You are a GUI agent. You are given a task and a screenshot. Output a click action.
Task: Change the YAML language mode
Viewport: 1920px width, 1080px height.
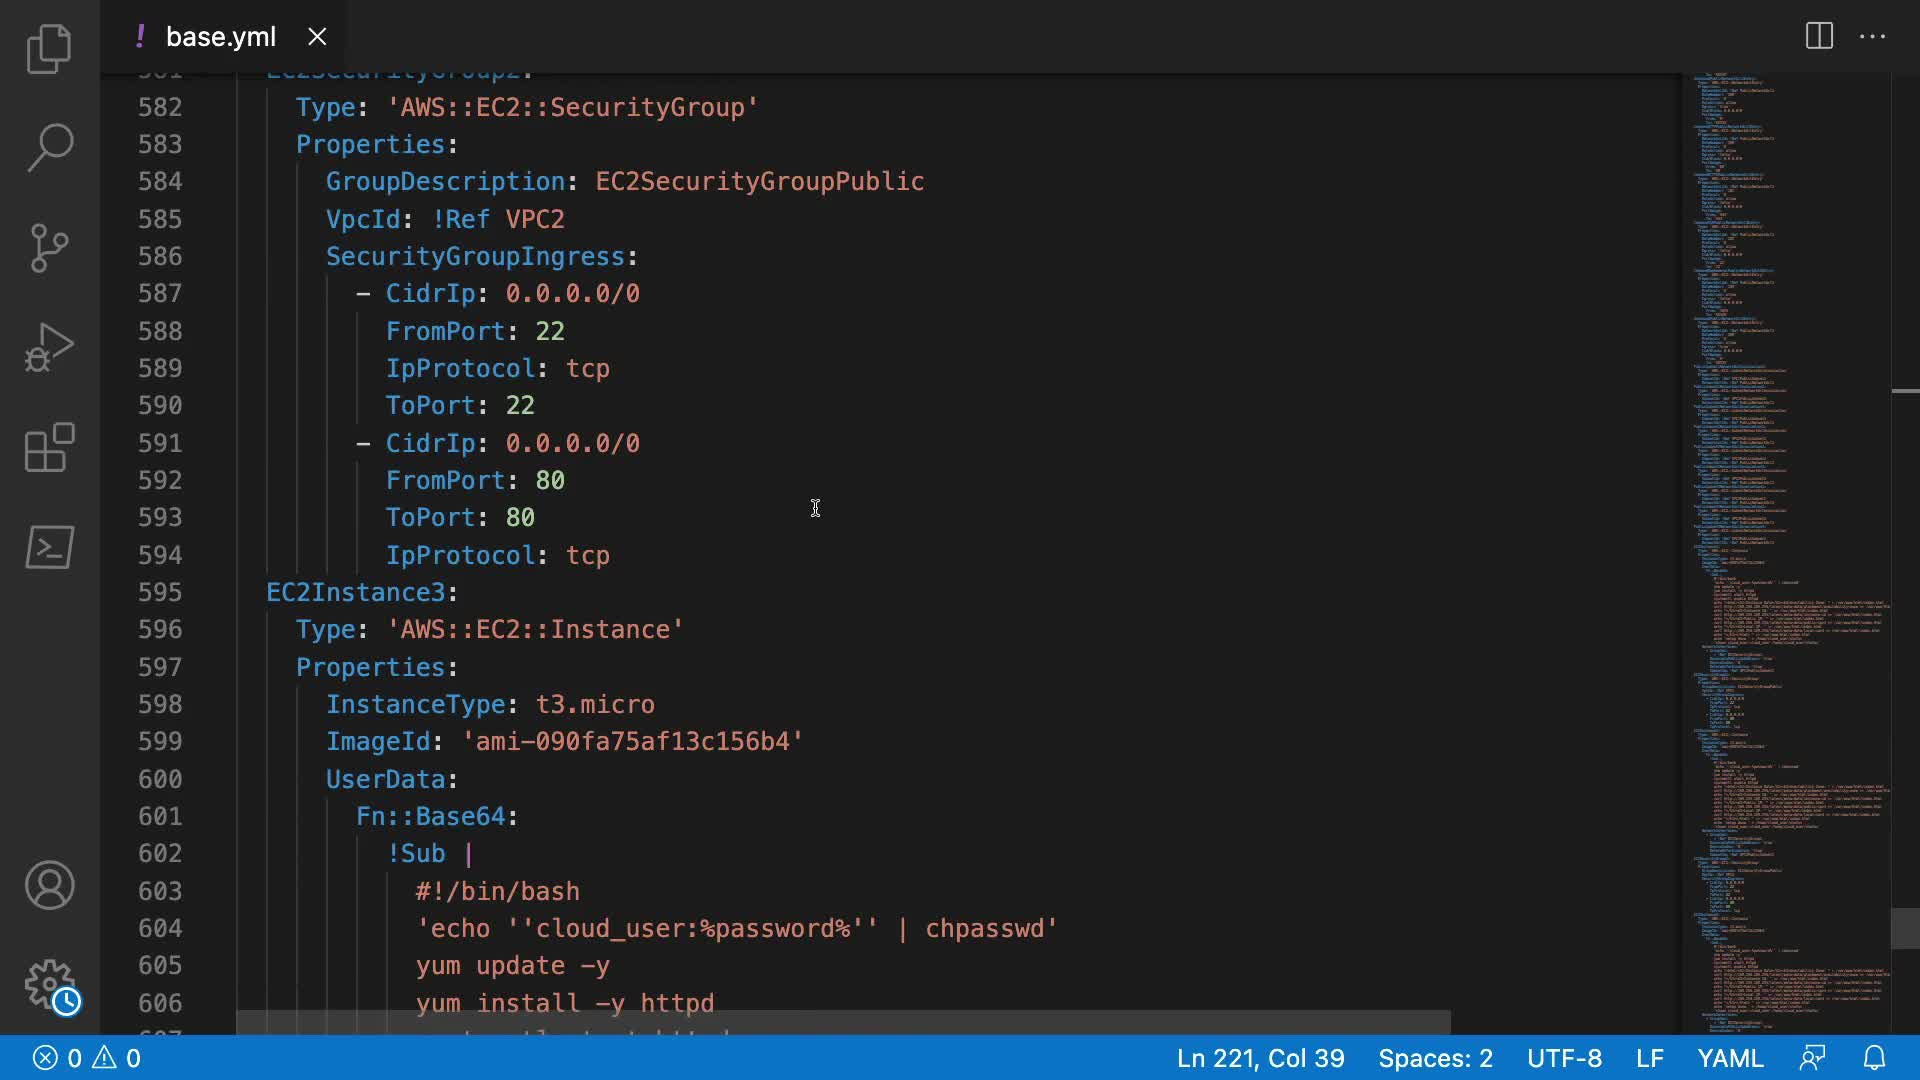[x=1730, y=1058]
